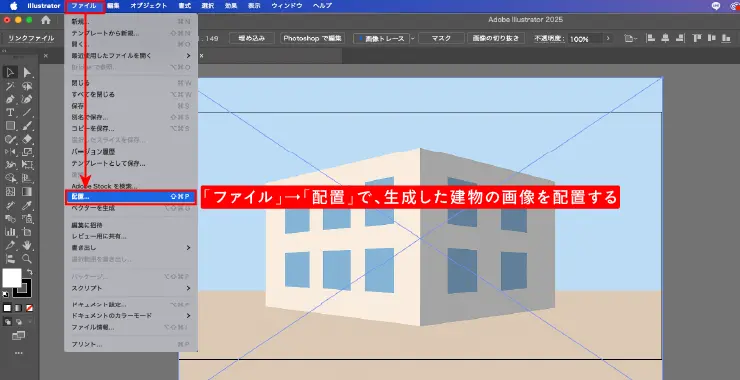Expand the 画像トレース dropdown arrow
Screen dimensions: 740x380
(412, 39)
